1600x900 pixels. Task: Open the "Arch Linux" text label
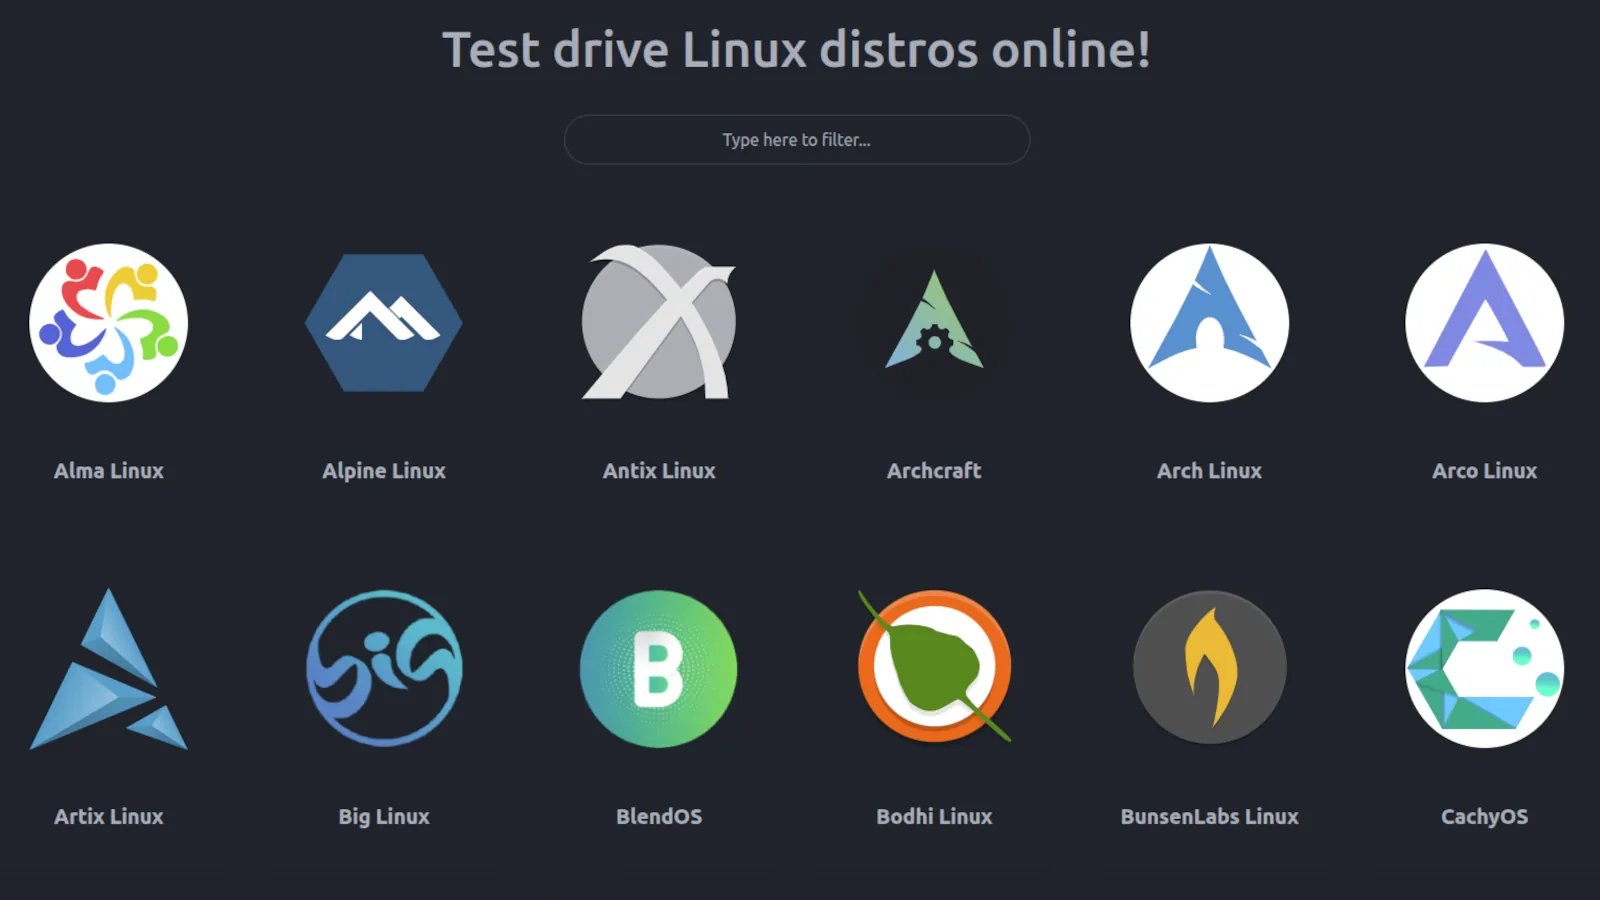pyautogui.click(x=1209, y=471)
